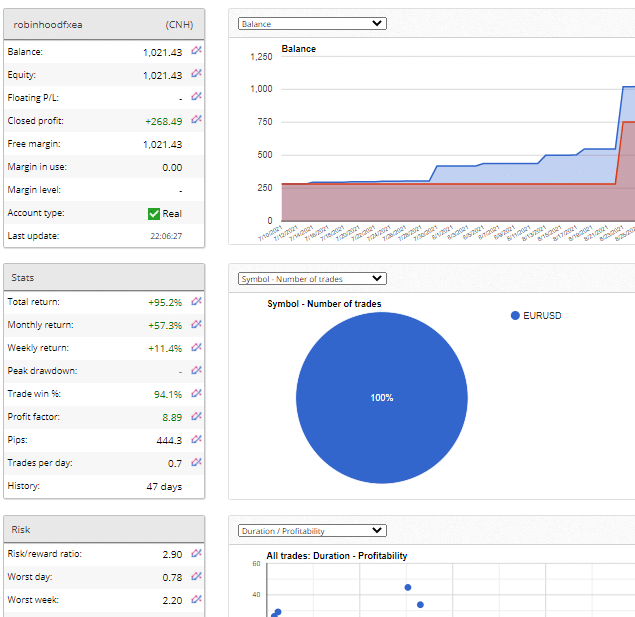Viewport: 635px width, 617px height.
Task: Open the chart icon for Closed profit
Action: [197, 120]
